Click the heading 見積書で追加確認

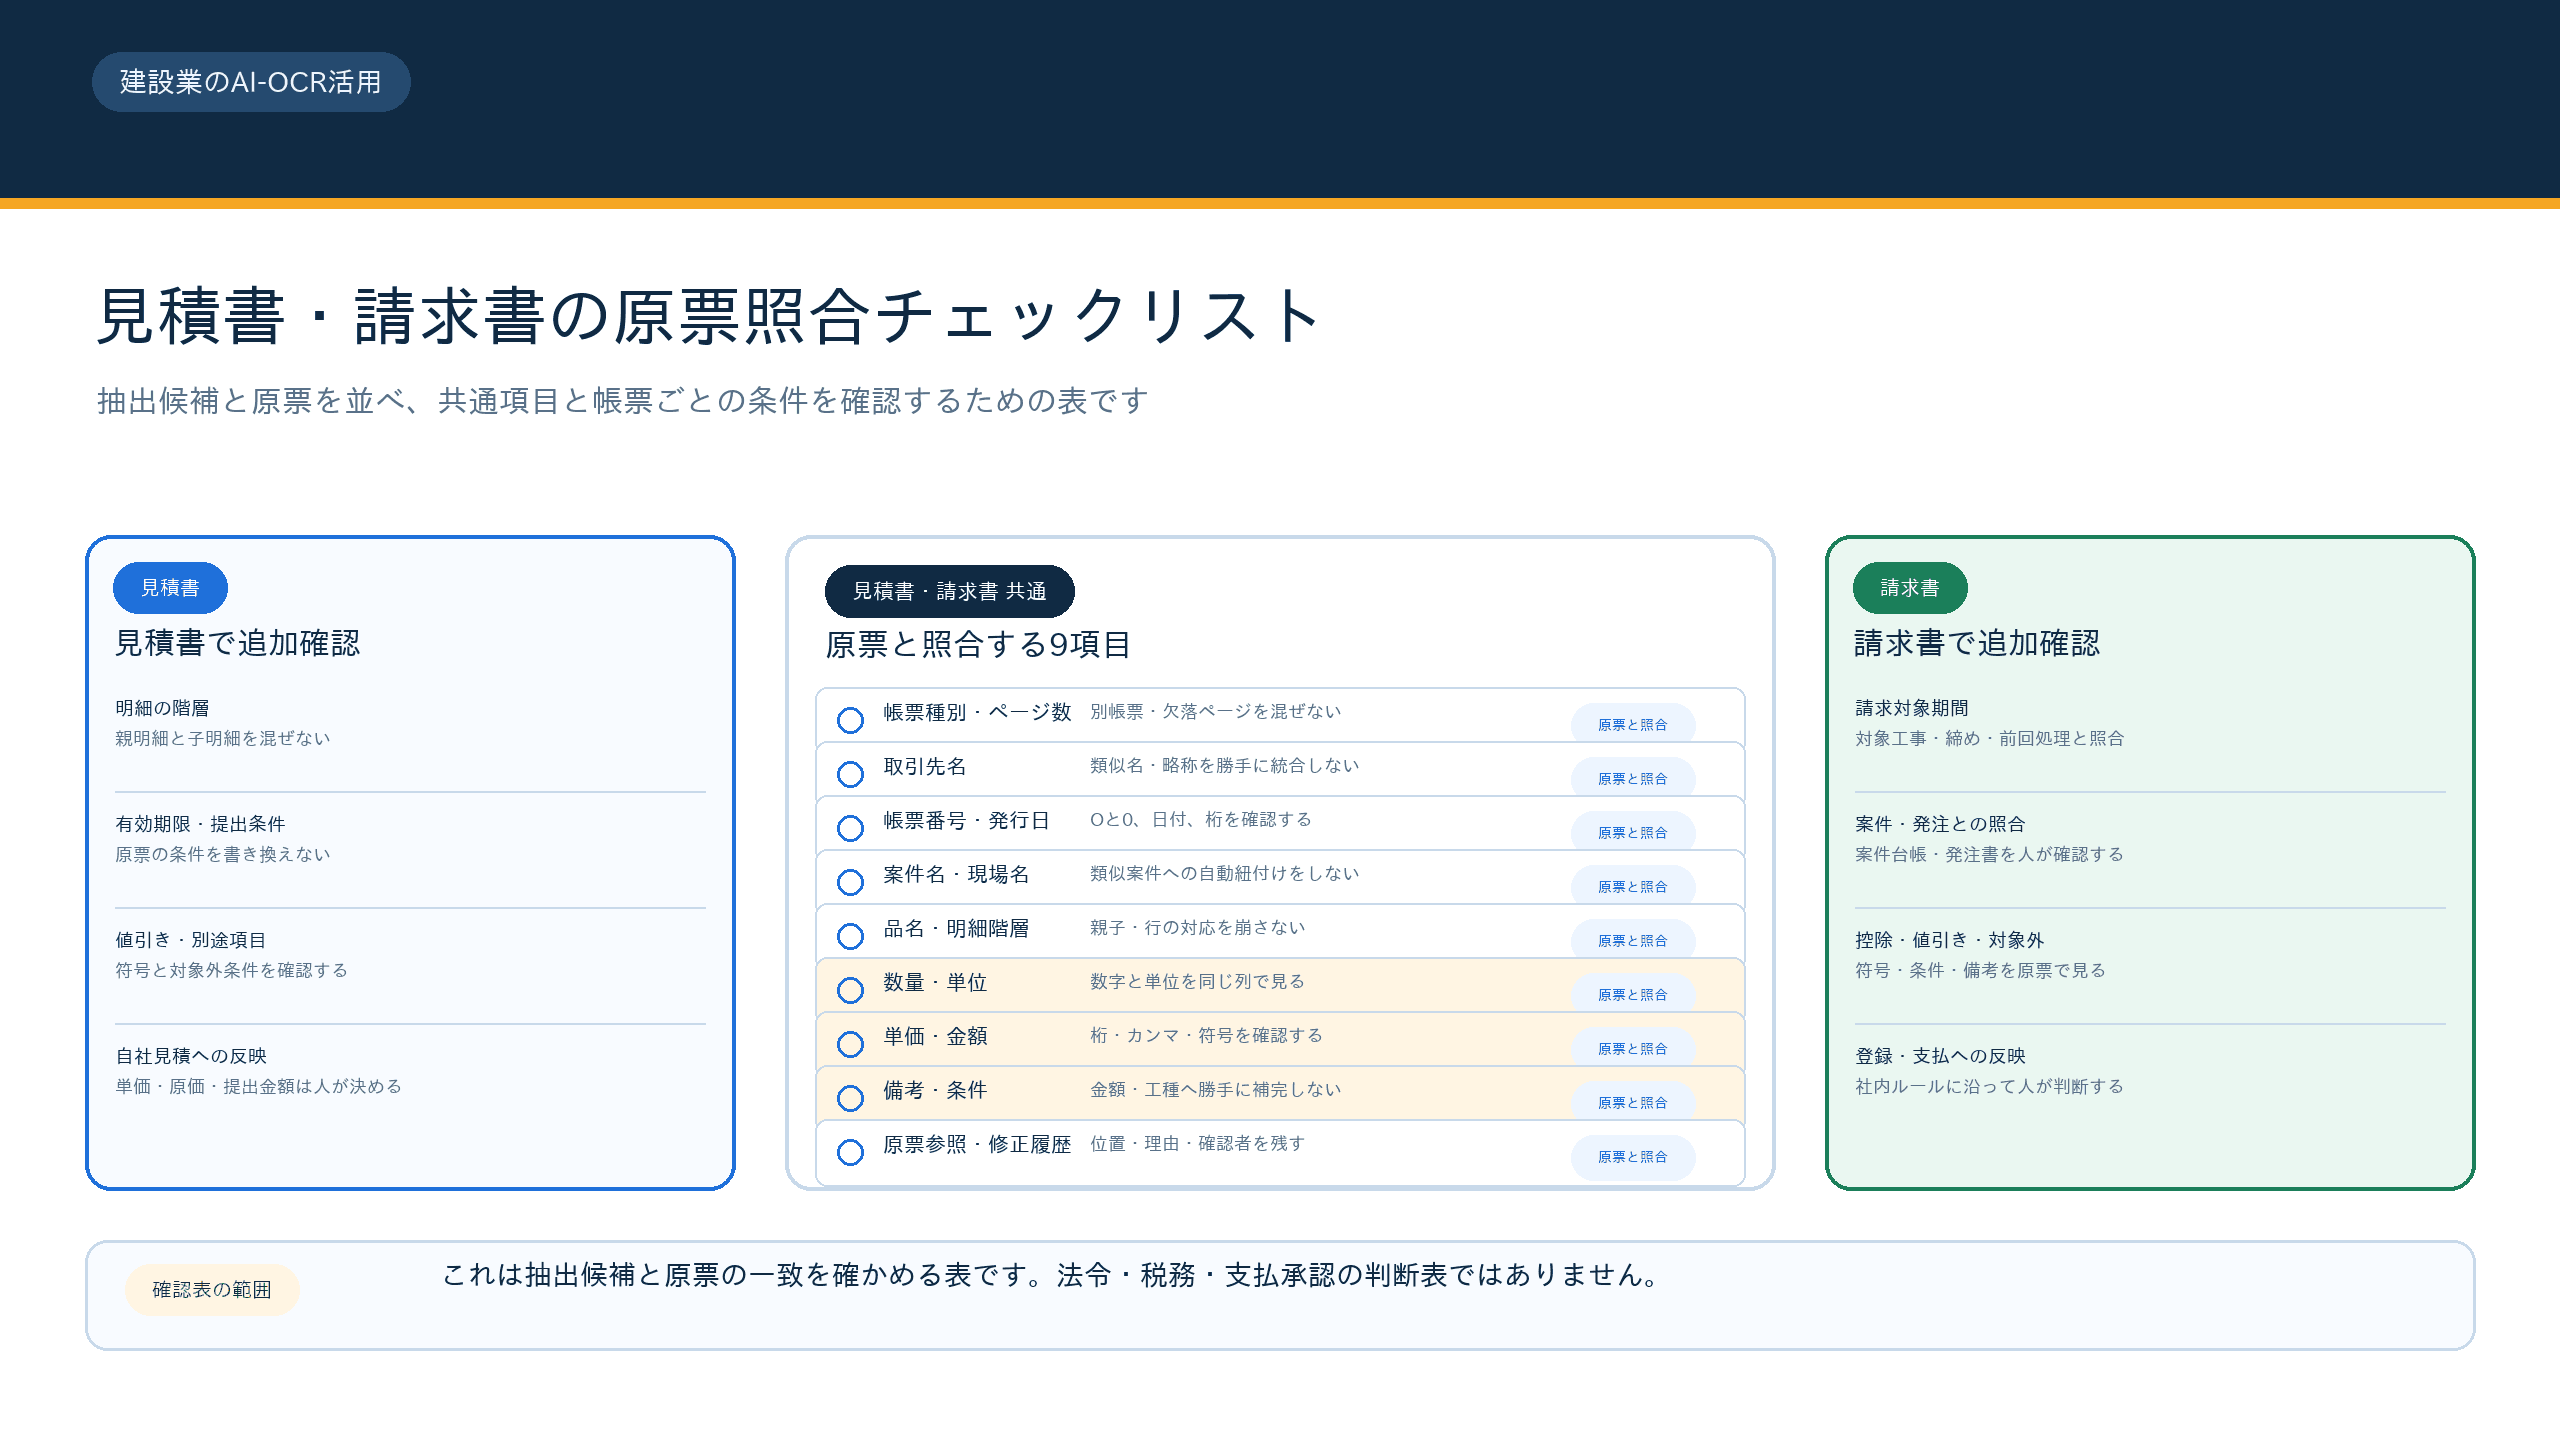(x=238, y=643)
